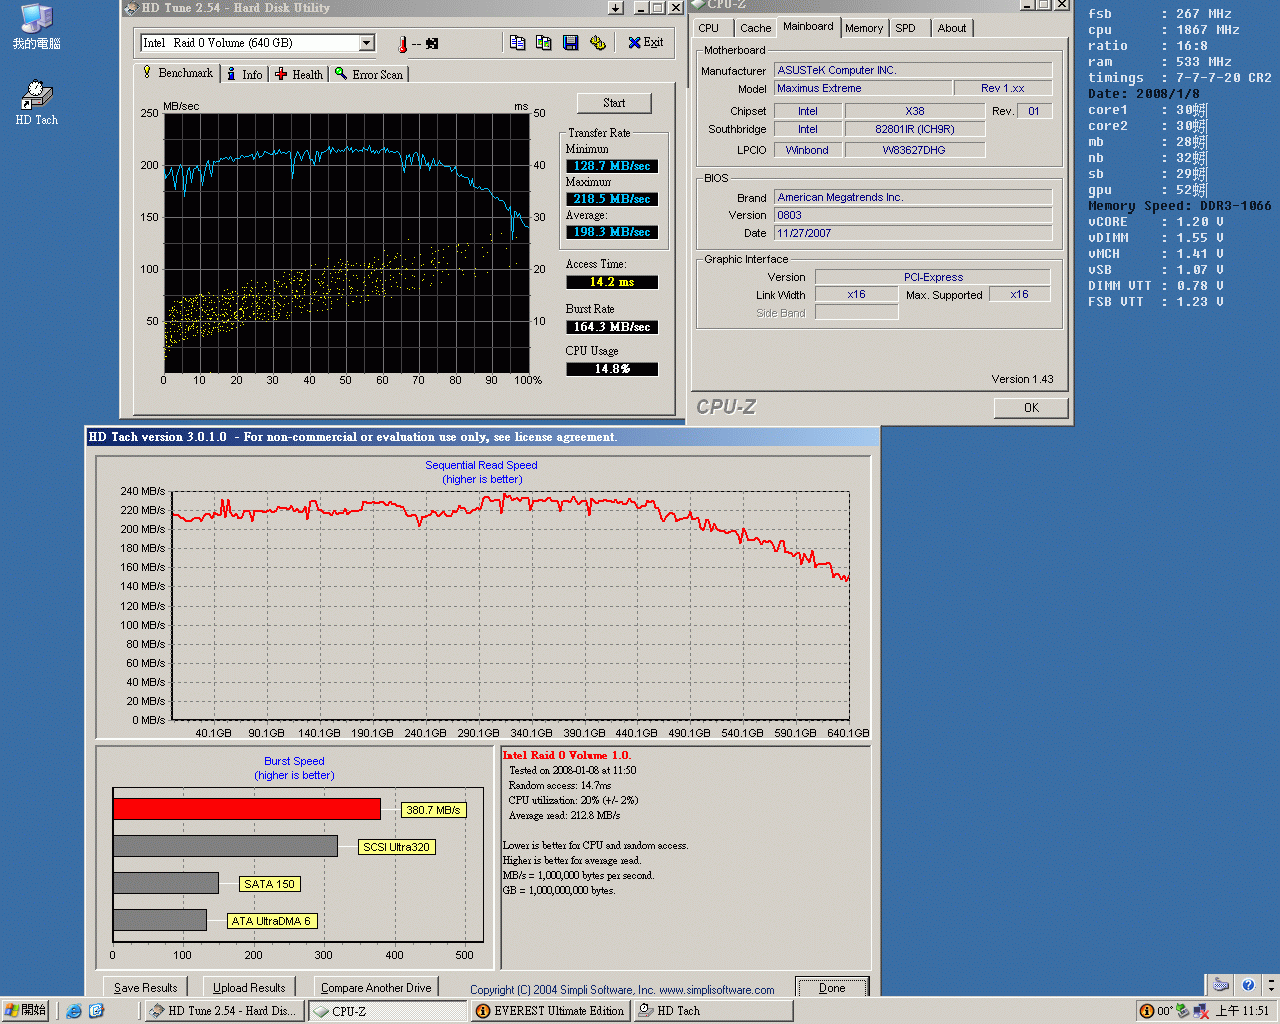Switch to the Info tab in HD Tune
This screenshot has height=1024, width=1280.
(x=245, y=75)
